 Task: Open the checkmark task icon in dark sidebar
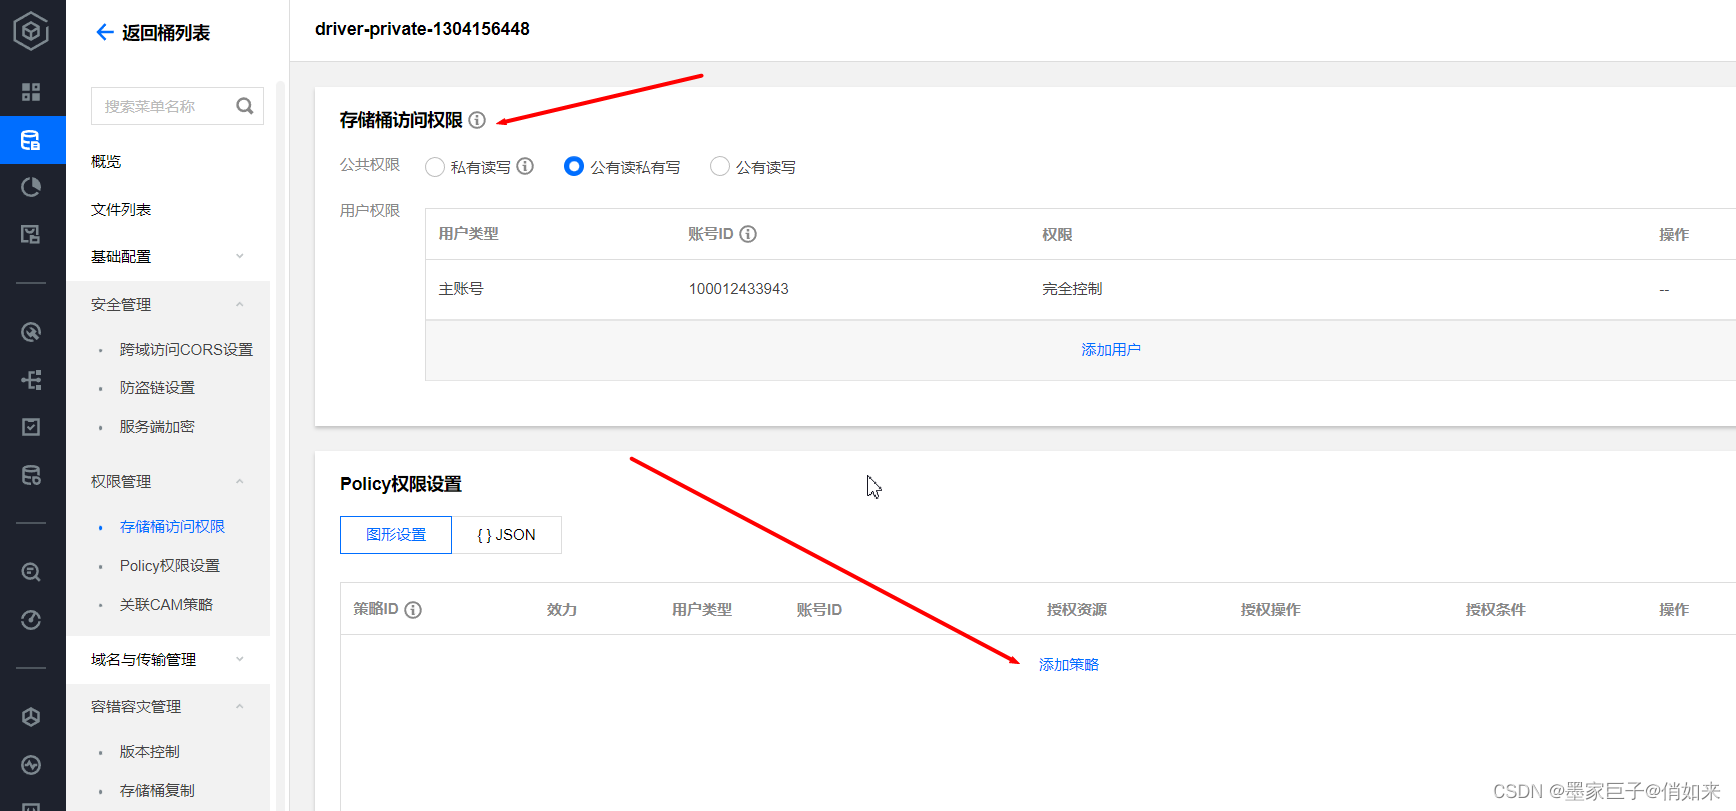click(x=31, y=427)
